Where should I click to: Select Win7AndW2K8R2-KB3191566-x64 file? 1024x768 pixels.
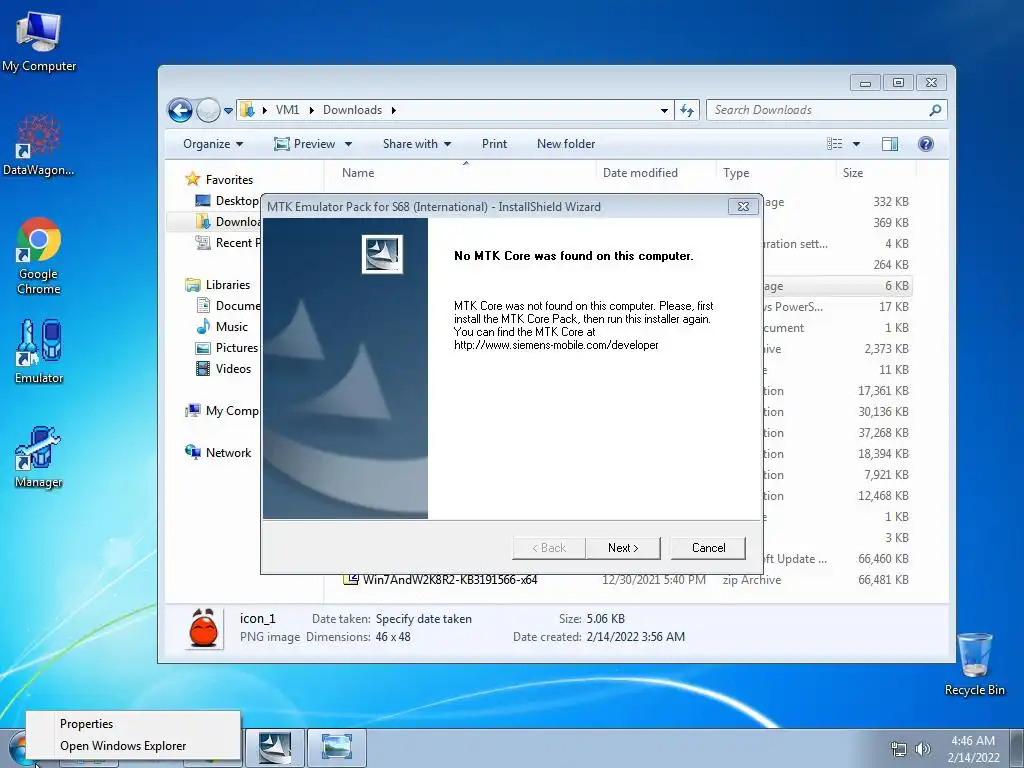[450, 579]
